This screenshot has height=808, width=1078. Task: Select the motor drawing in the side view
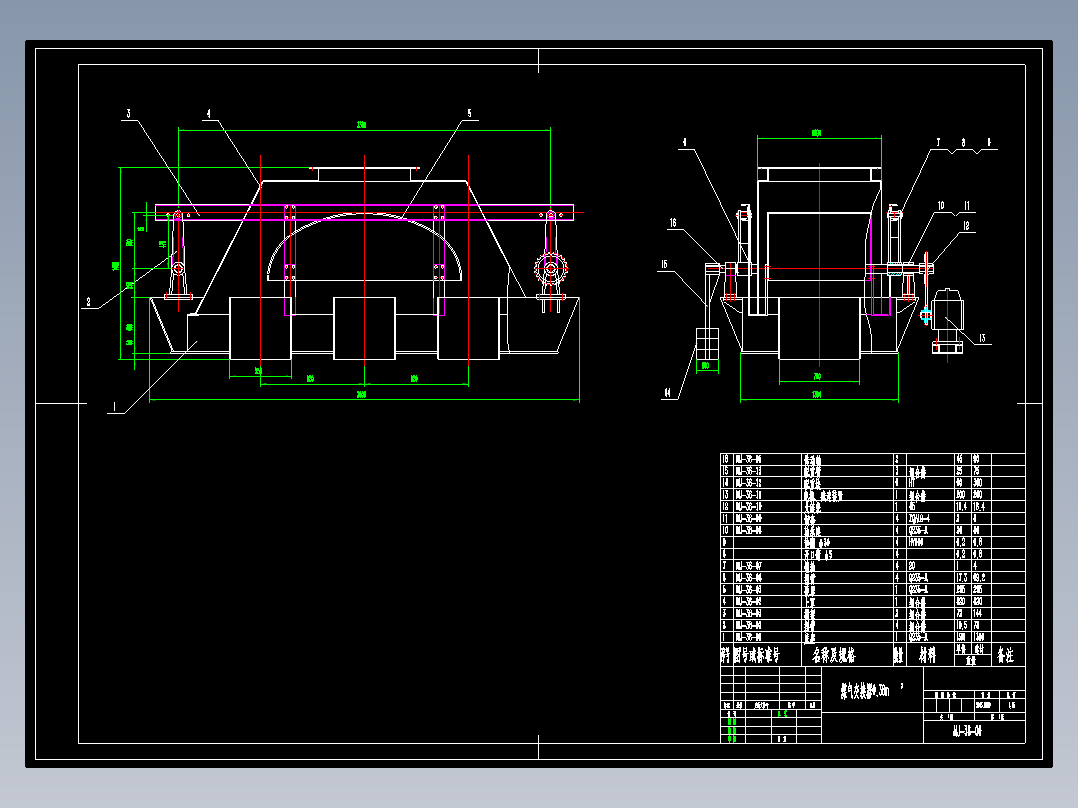(x=947, y=321)
